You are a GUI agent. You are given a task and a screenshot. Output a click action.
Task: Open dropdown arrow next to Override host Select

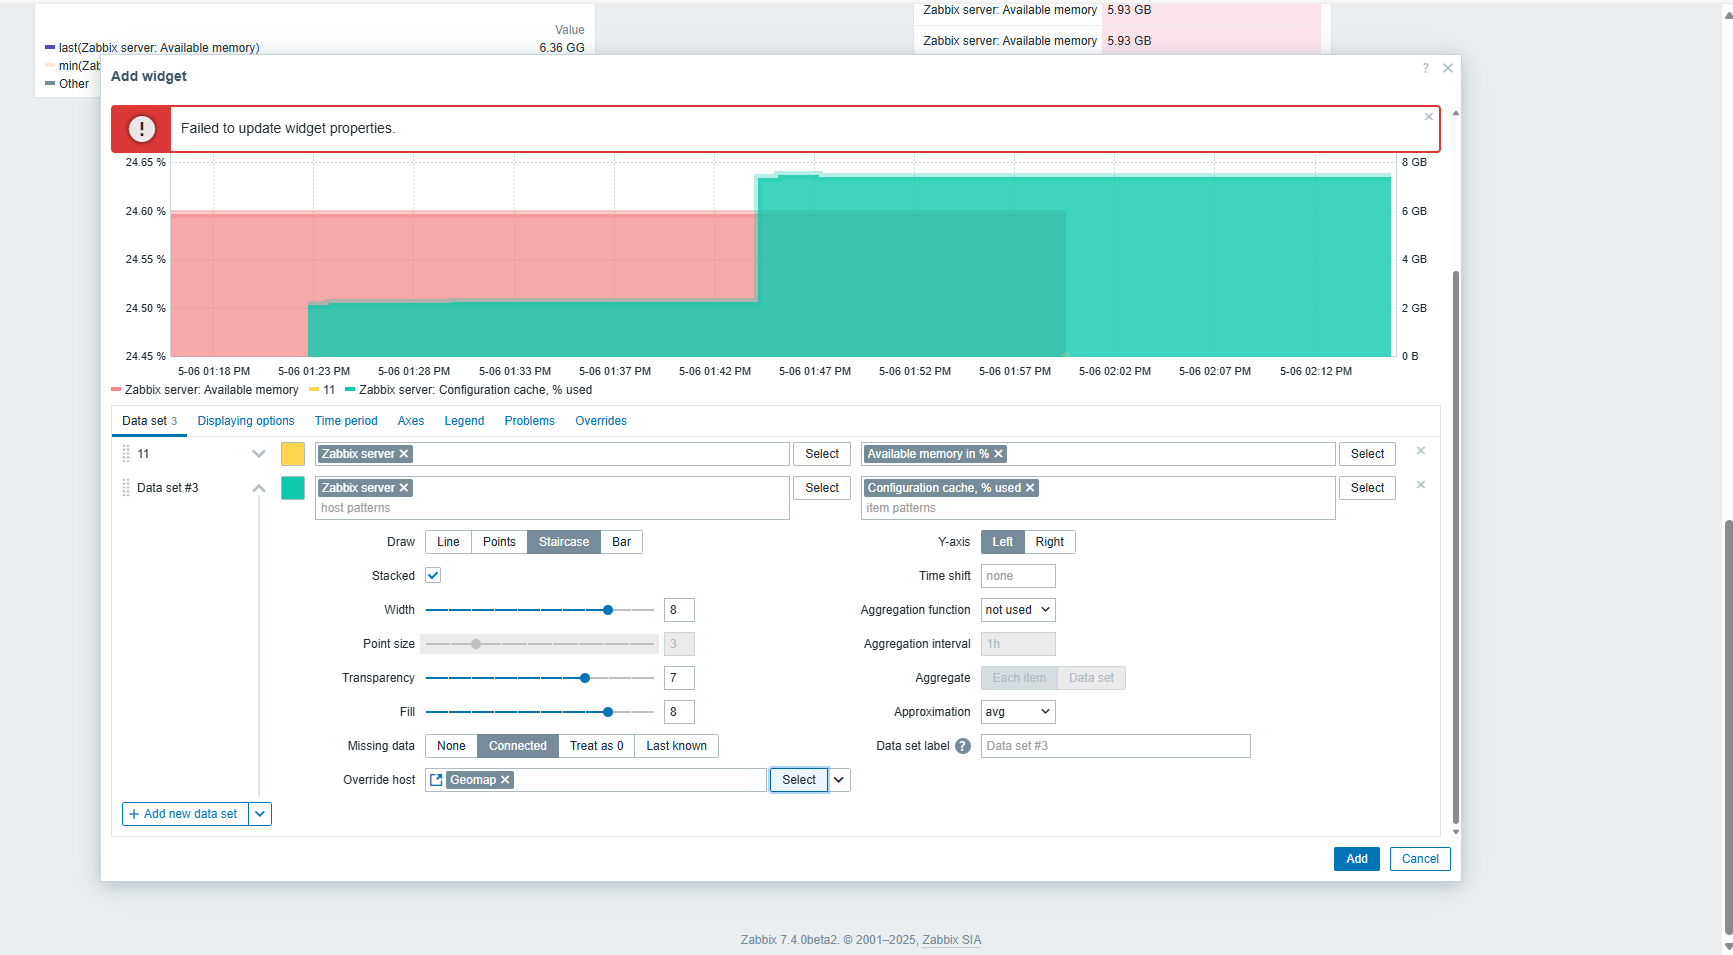(x=839, y=780)
